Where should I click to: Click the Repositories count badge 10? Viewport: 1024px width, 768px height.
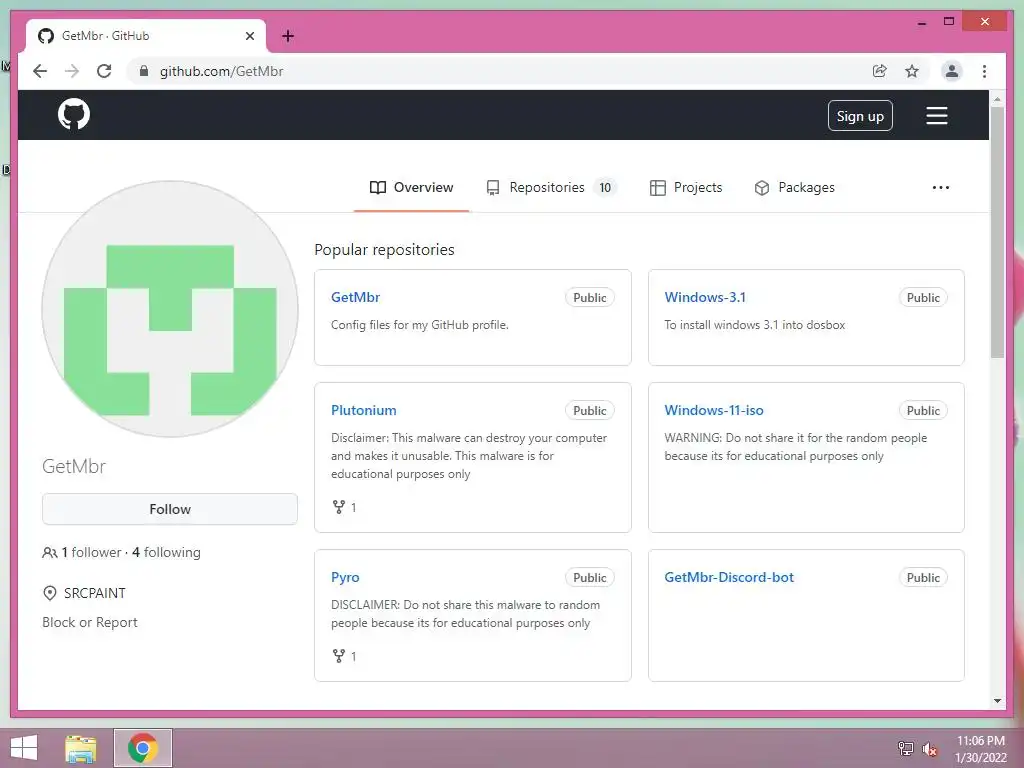point(605,187)
